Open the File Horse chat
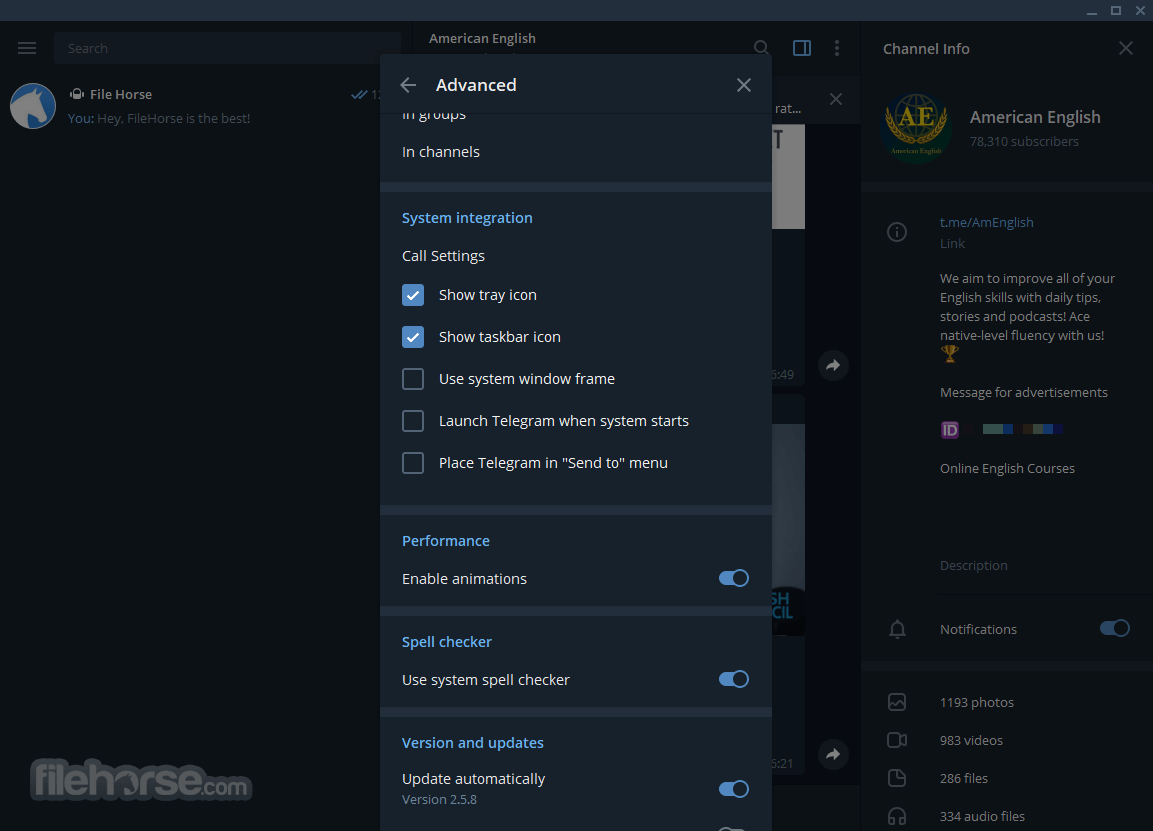1153x831 pixels. click(190, 106)
